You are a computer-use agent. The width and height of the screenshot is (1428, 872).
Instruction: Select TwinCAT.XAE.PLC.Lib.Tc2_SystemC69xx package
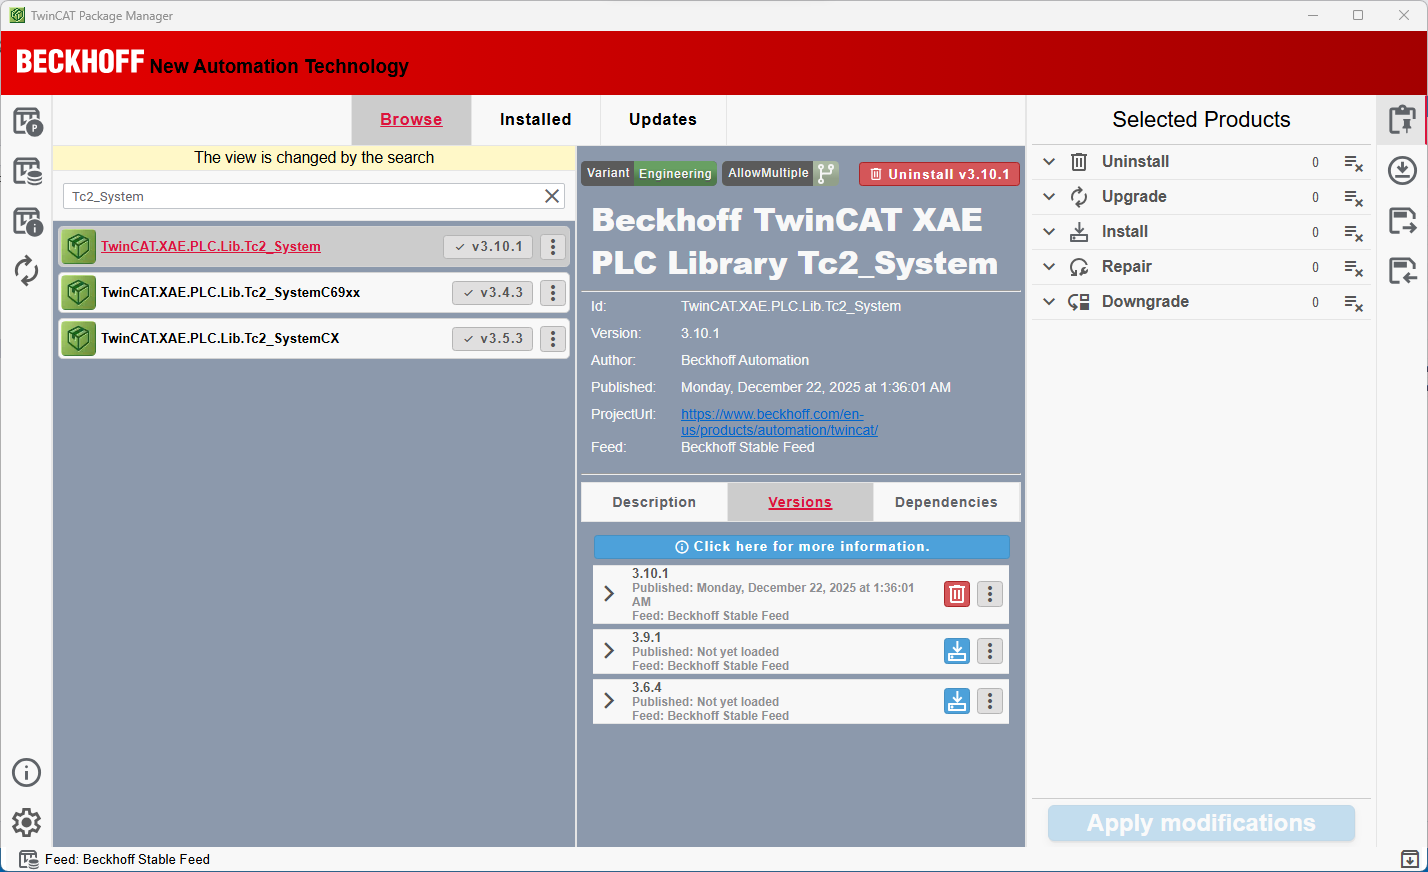click(x=231, y=292)
